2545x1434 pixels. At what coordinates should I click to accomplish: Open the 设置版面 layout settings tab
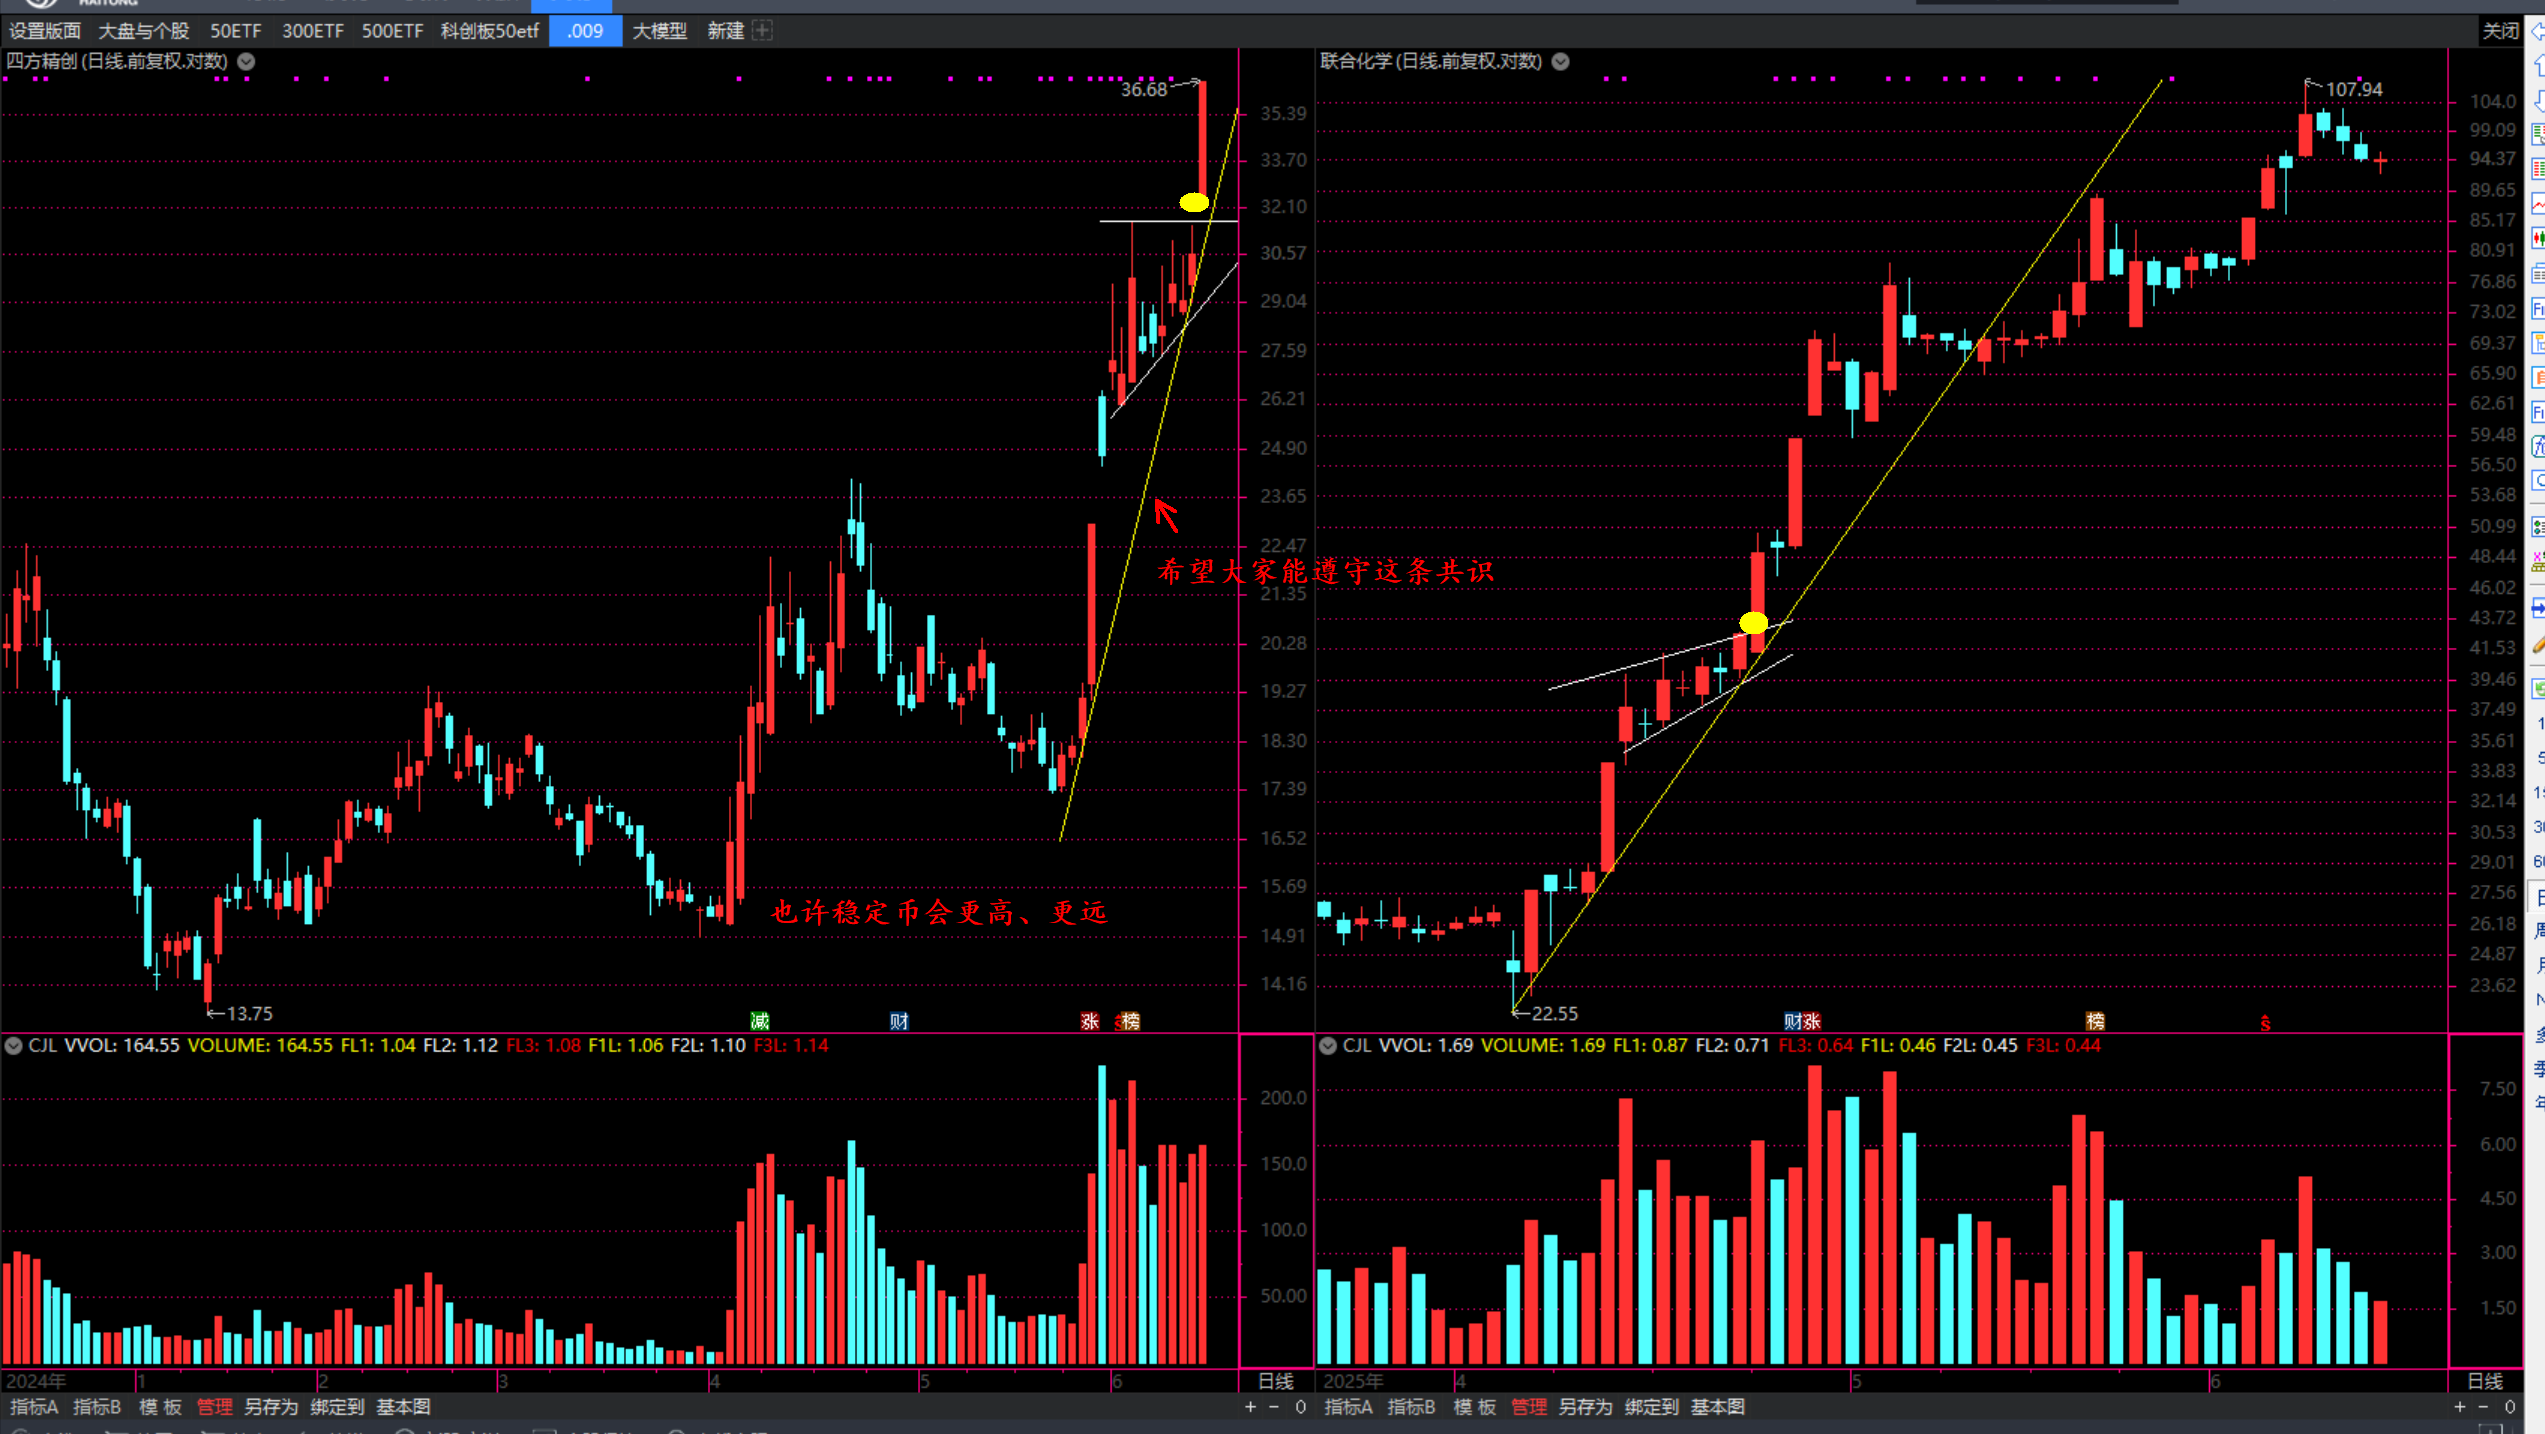tap(45, 31)
